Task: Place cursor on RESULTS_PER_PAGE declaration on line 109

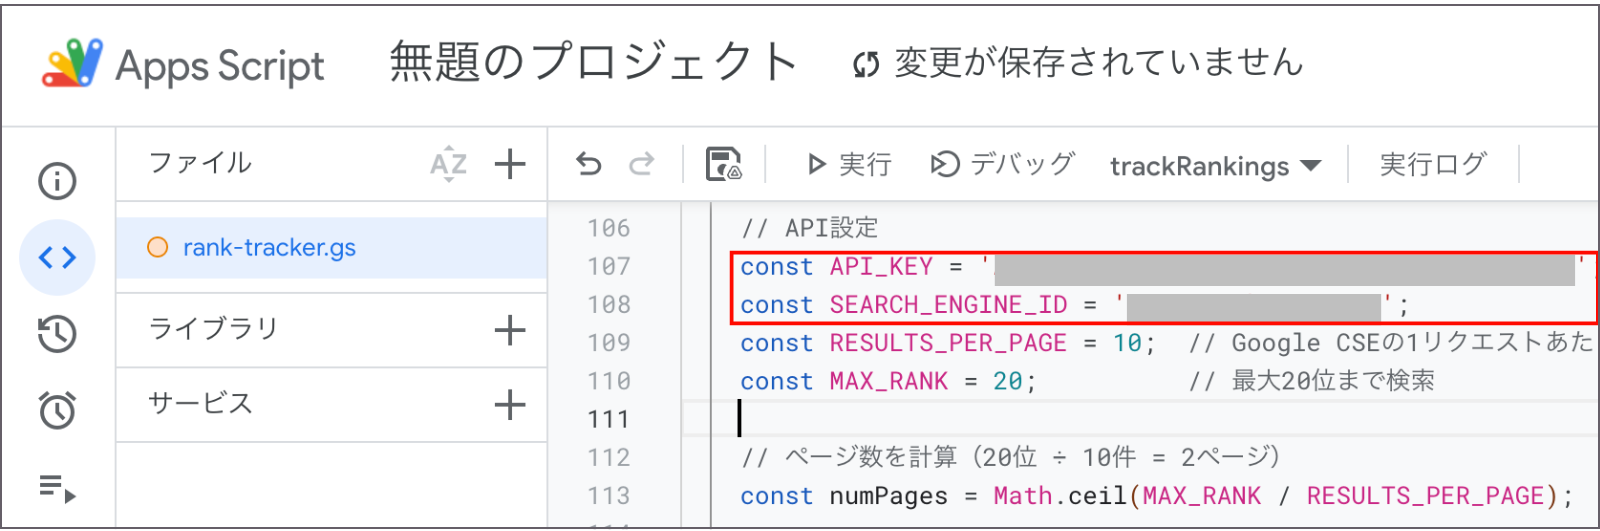Action: (x=948, y=343)
